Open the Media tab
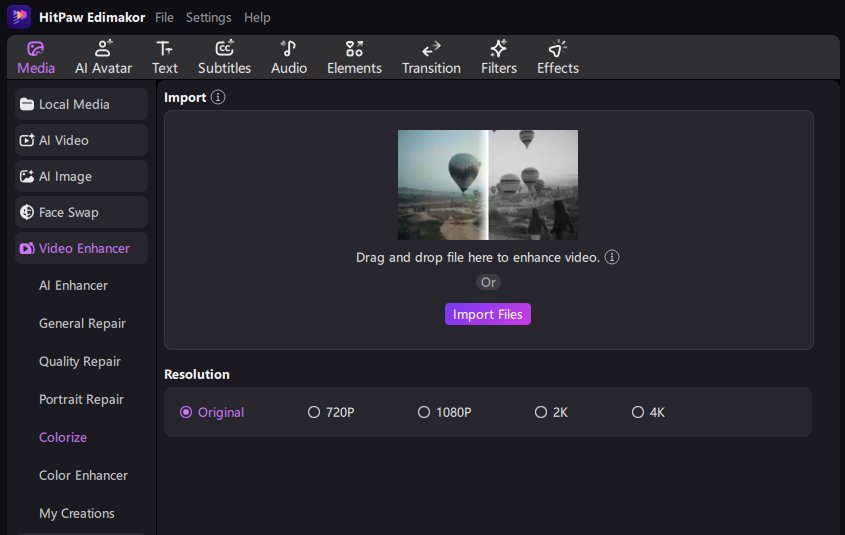The image size is (845, 535). [x=36, y=57]
